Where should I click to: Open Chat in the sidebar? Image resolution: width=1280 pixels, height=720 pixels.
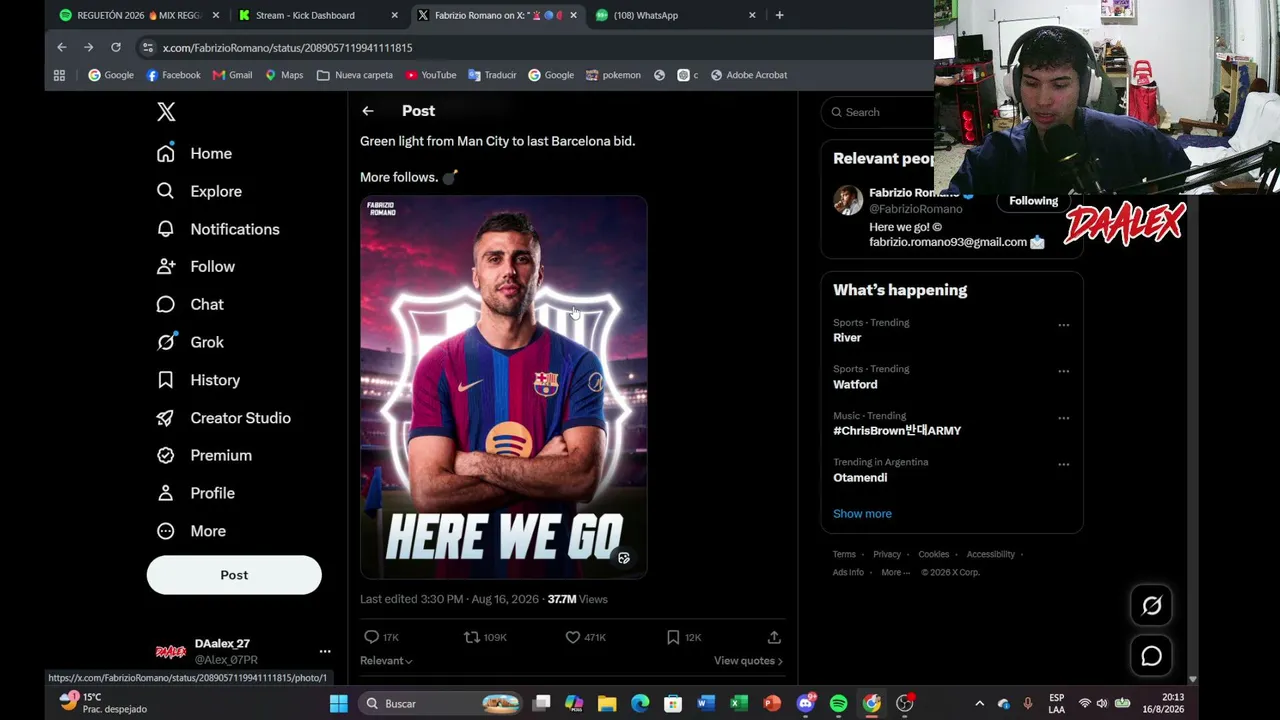191,305
